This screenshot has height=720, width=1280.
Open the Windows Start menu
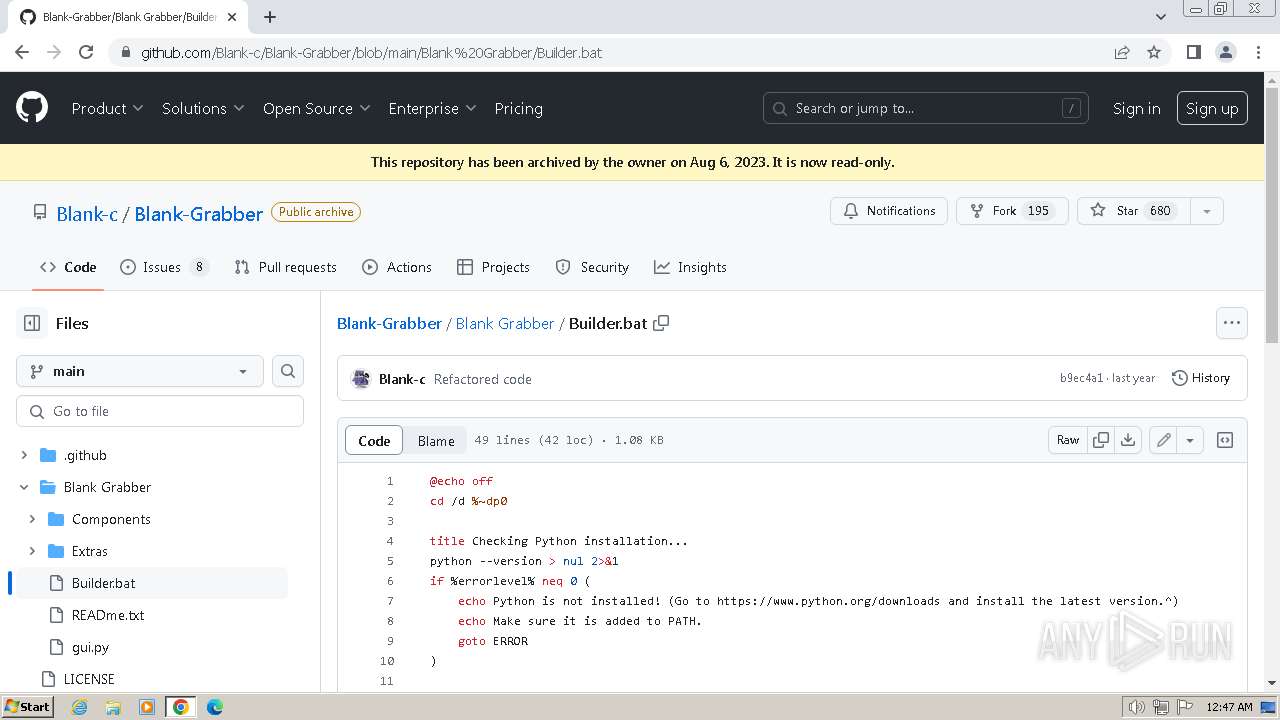(27, 707)
